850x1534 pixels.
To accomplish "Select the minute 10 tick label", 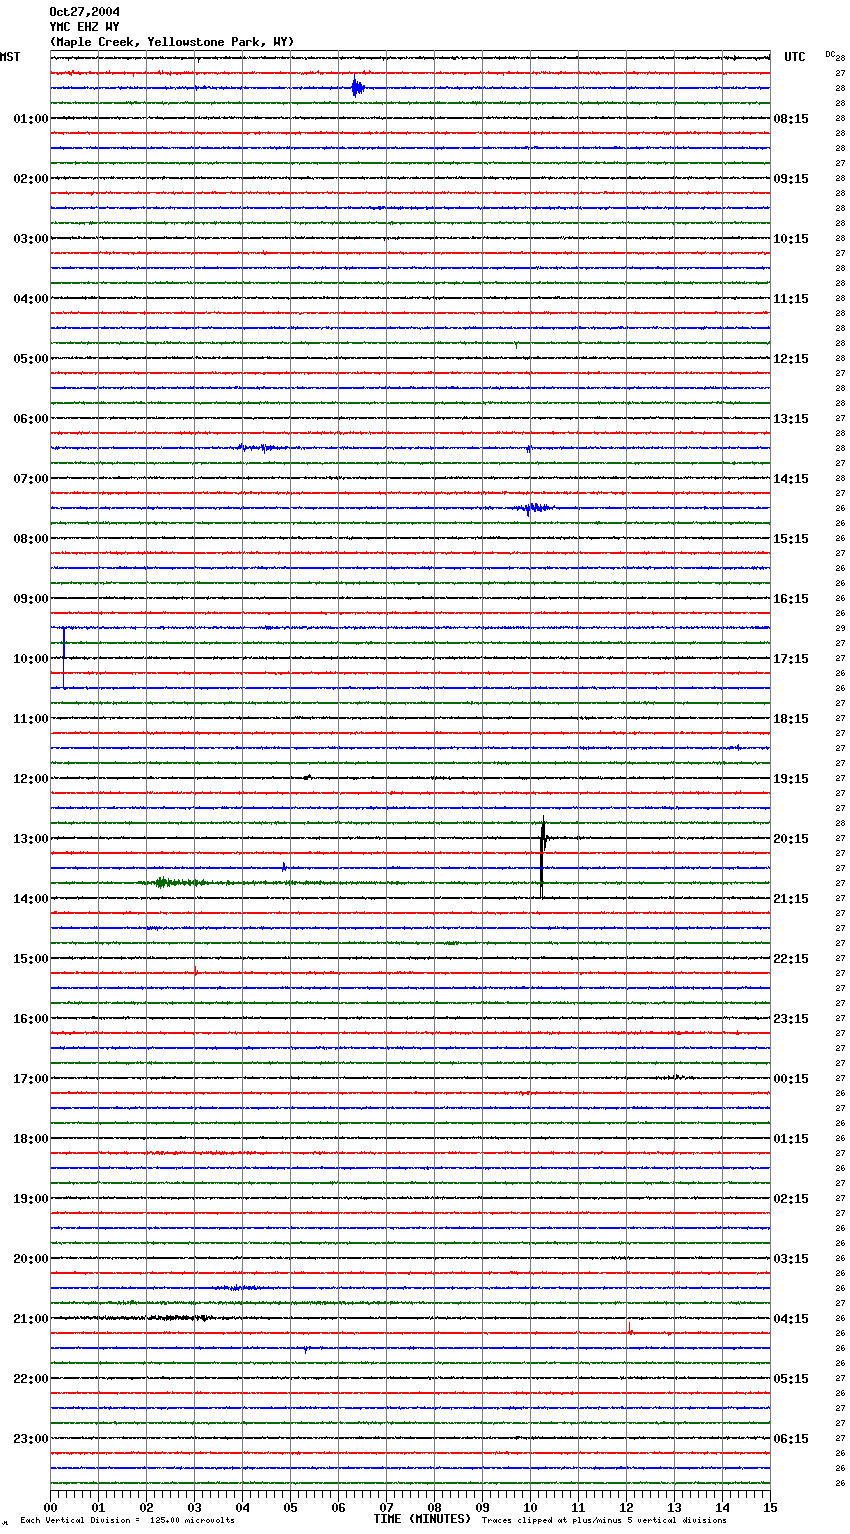I will (x=530, y=1507).
